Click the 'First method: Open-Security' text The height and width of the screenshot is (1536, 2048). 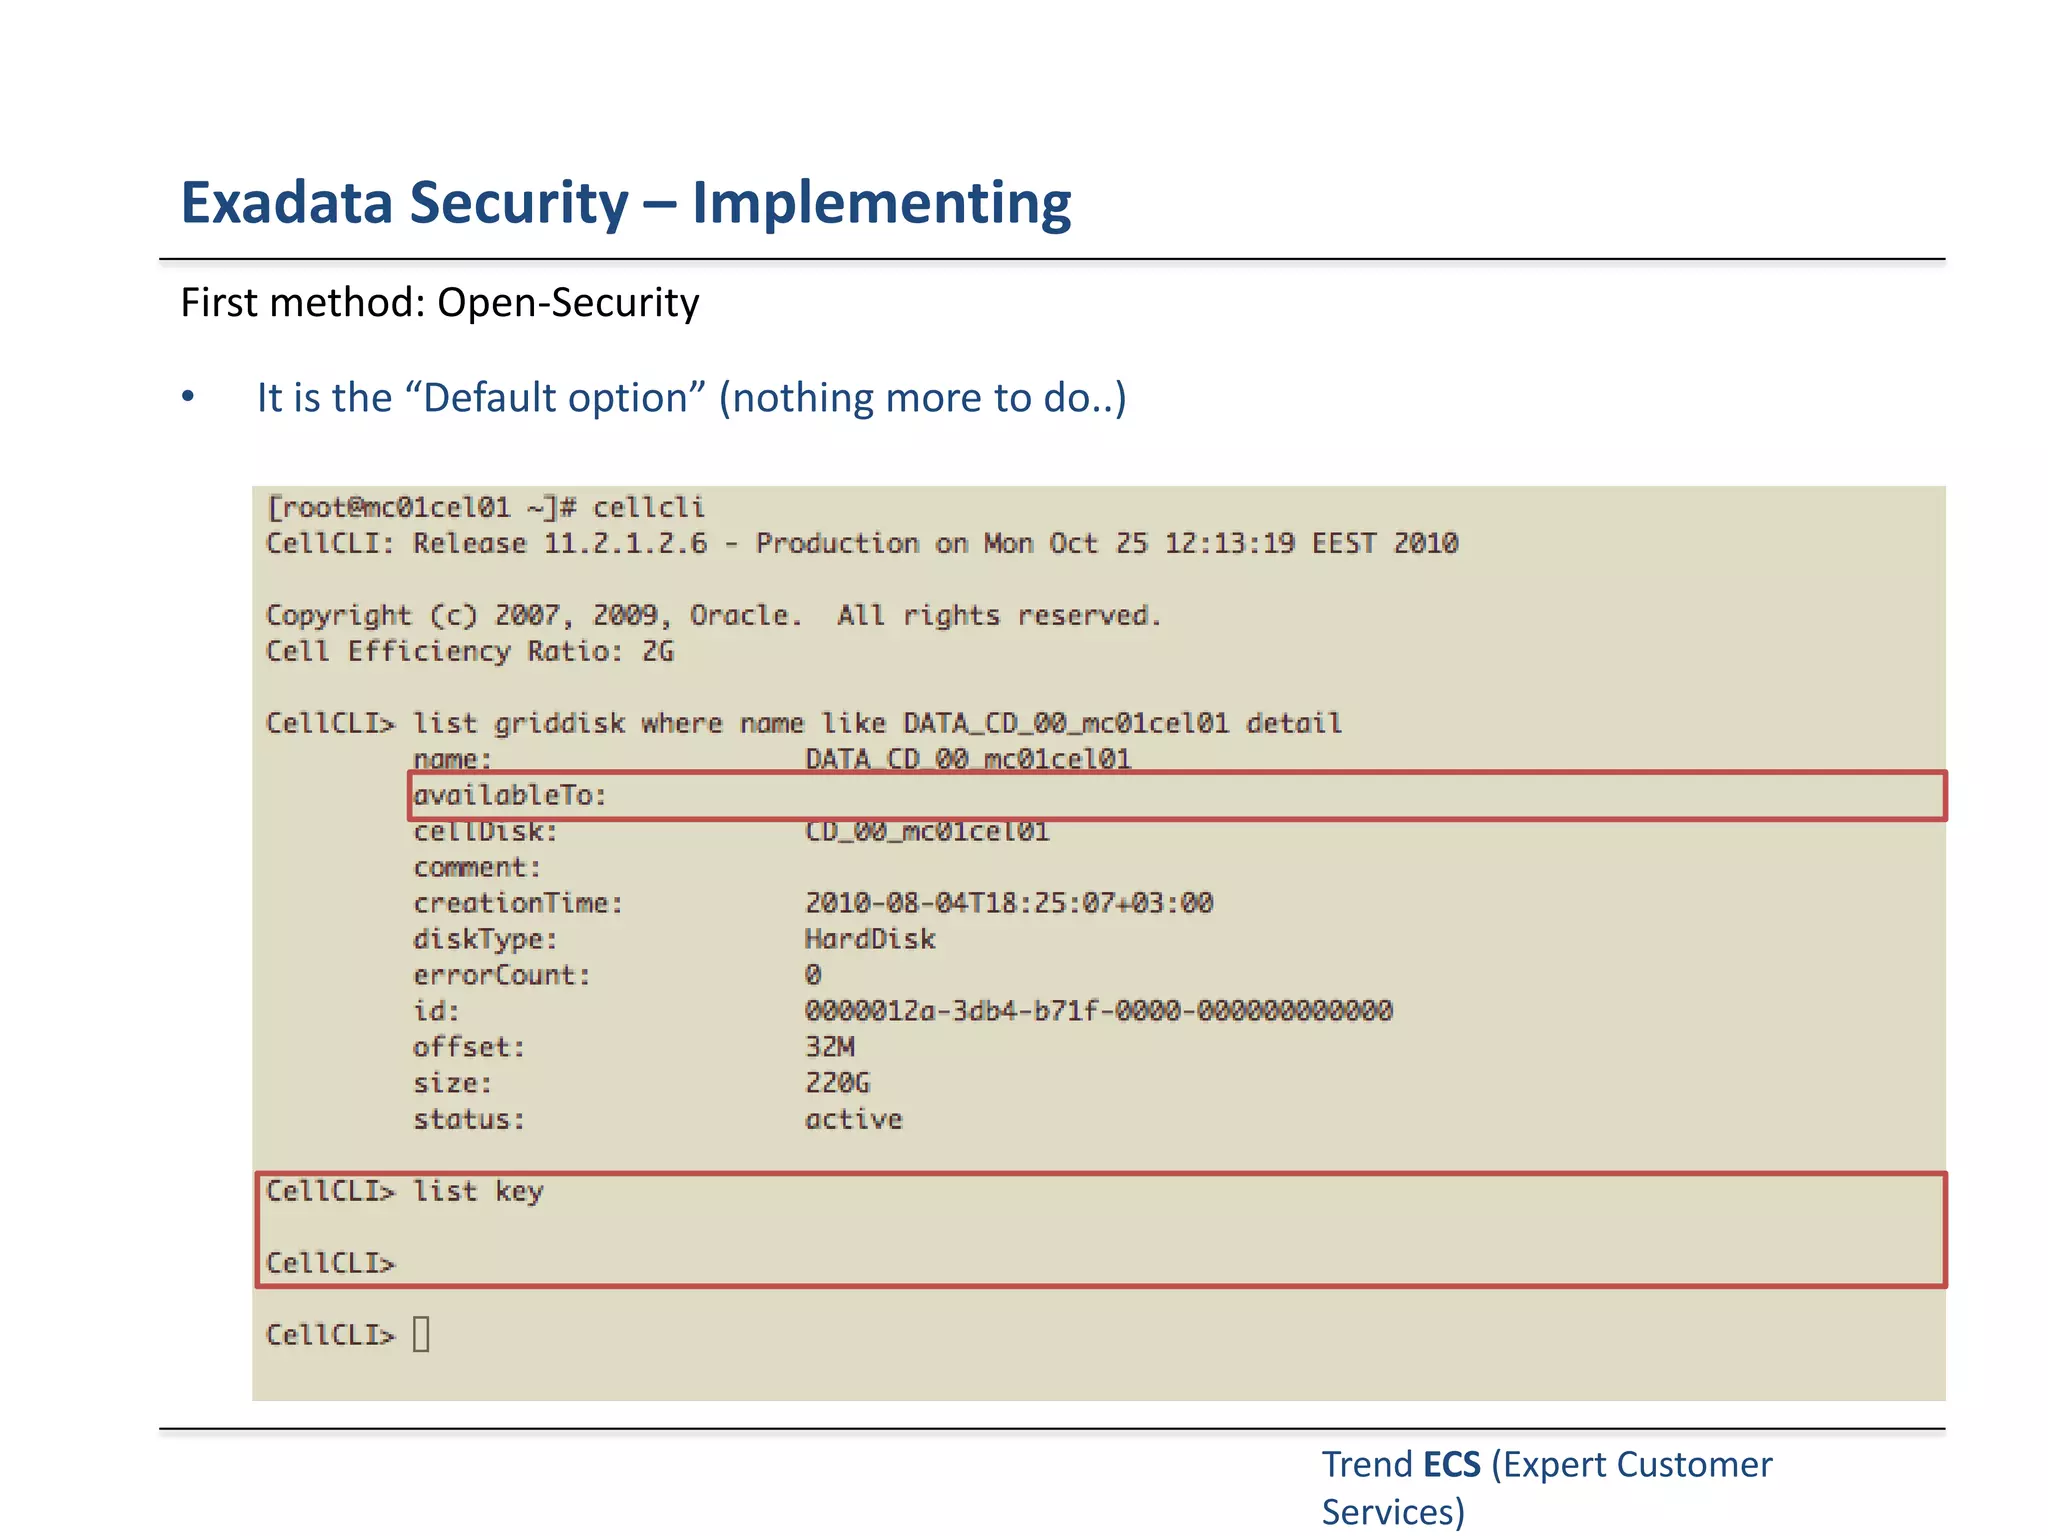click(439, 303)
